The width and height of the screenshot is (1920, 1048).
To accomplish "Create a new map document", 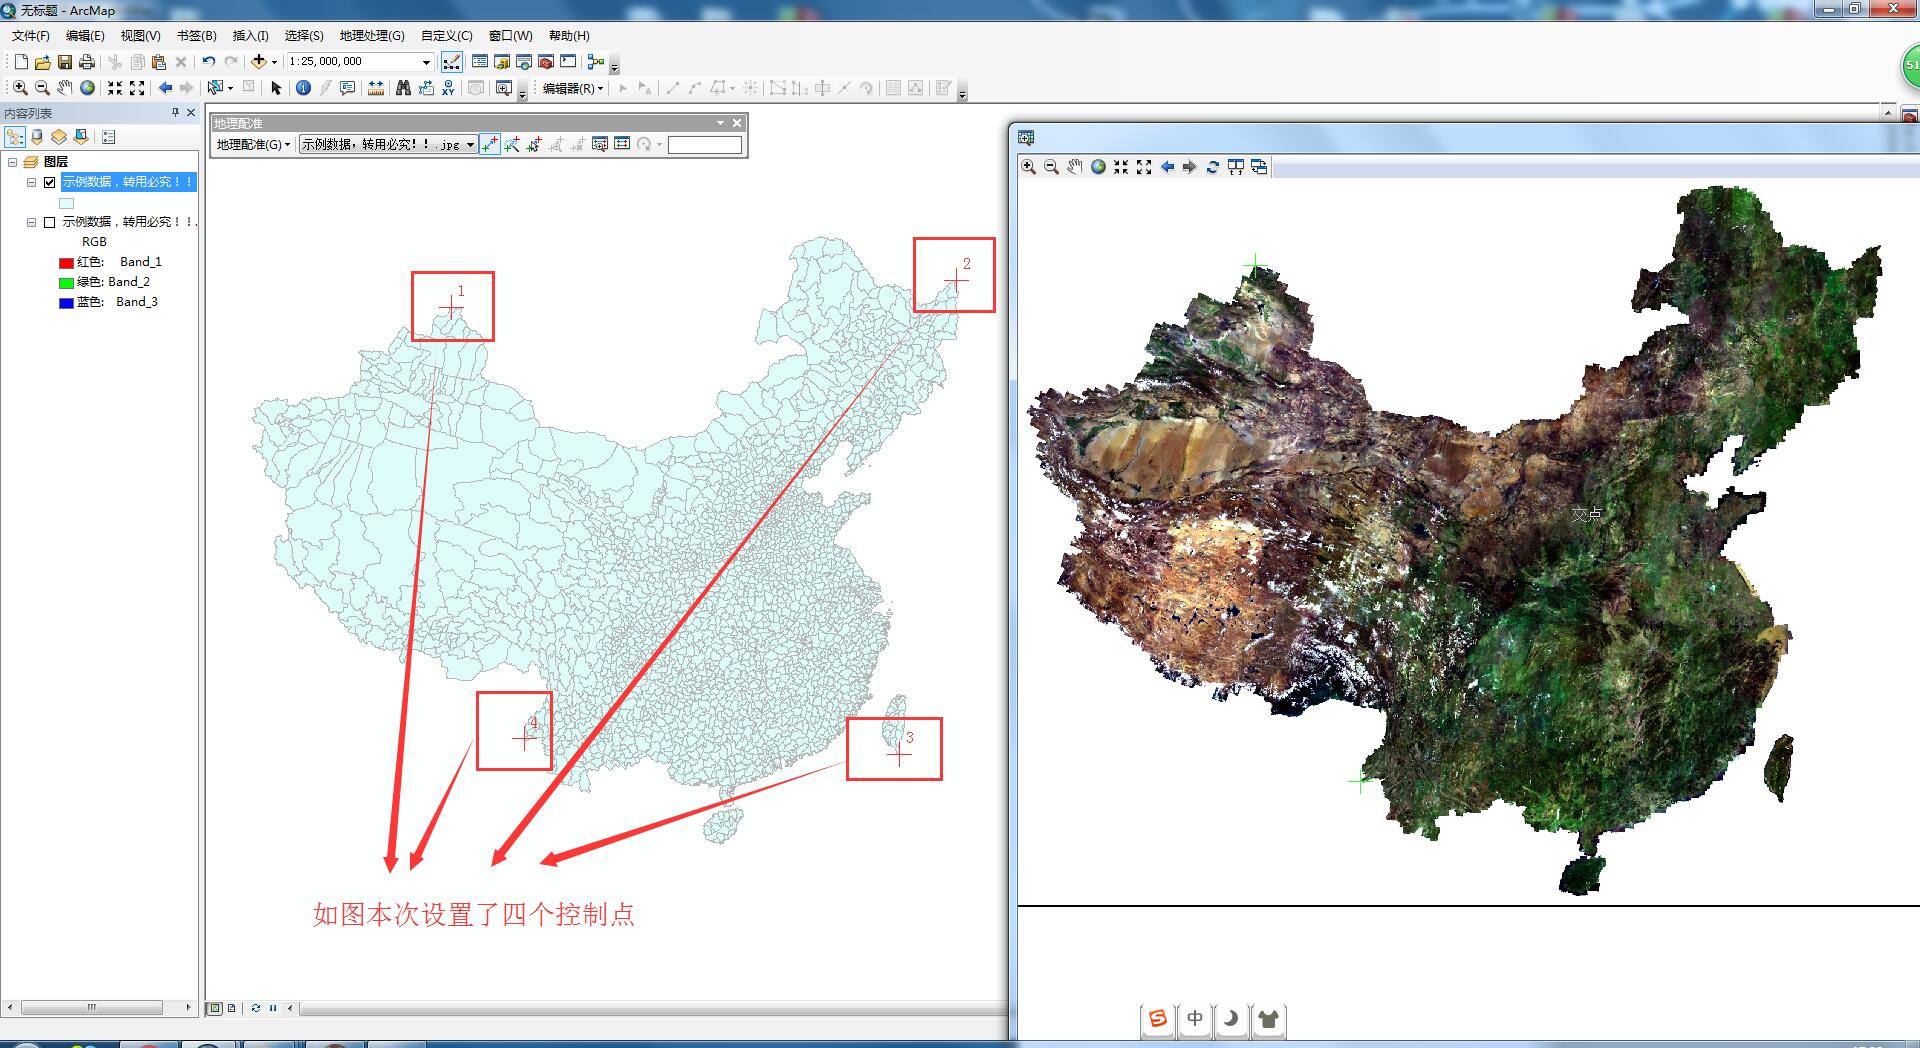I will 20,62.
